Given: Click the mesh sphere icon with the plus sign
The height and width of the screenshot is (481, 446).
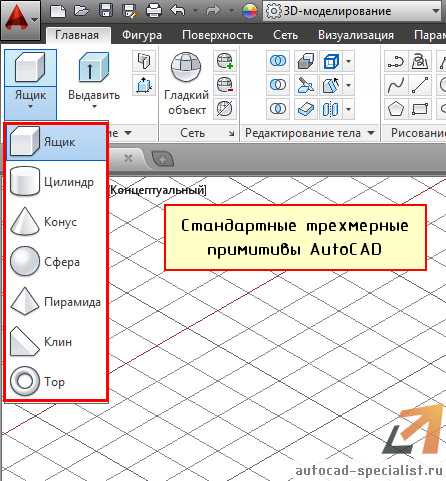Looking at the screenshot, I should point(225,61).
